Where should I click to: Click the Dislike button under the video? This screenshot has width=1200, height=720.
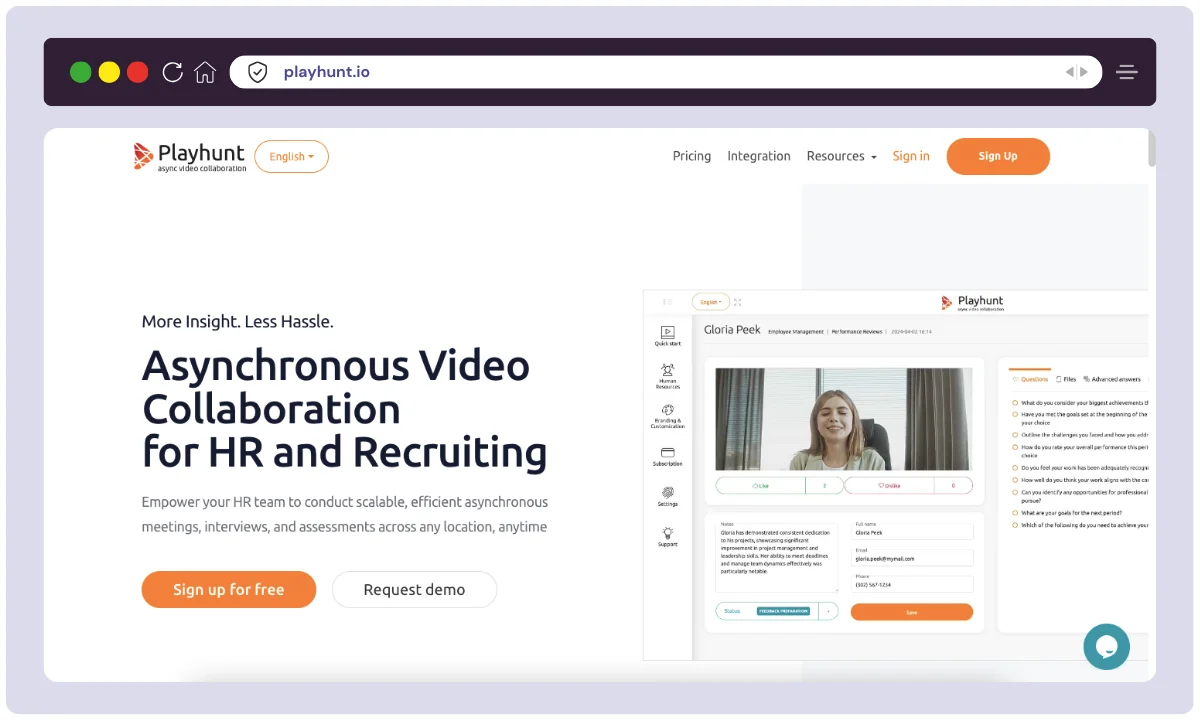pos(889,486)
